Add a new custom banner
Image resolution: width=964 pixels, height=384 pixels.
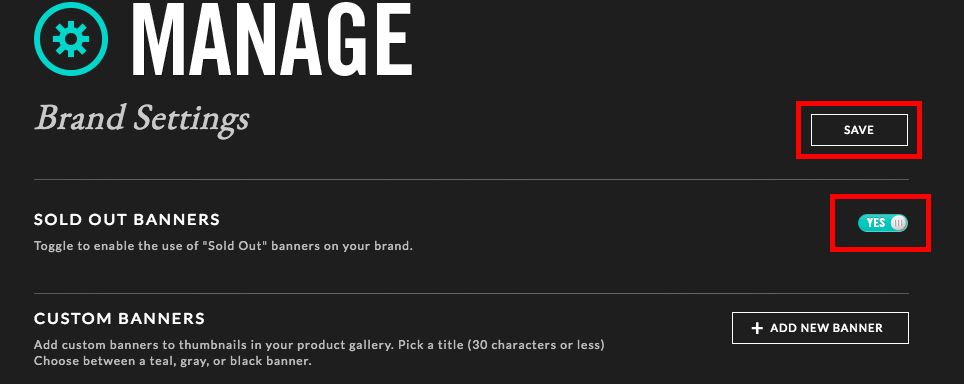click(820, 328)
